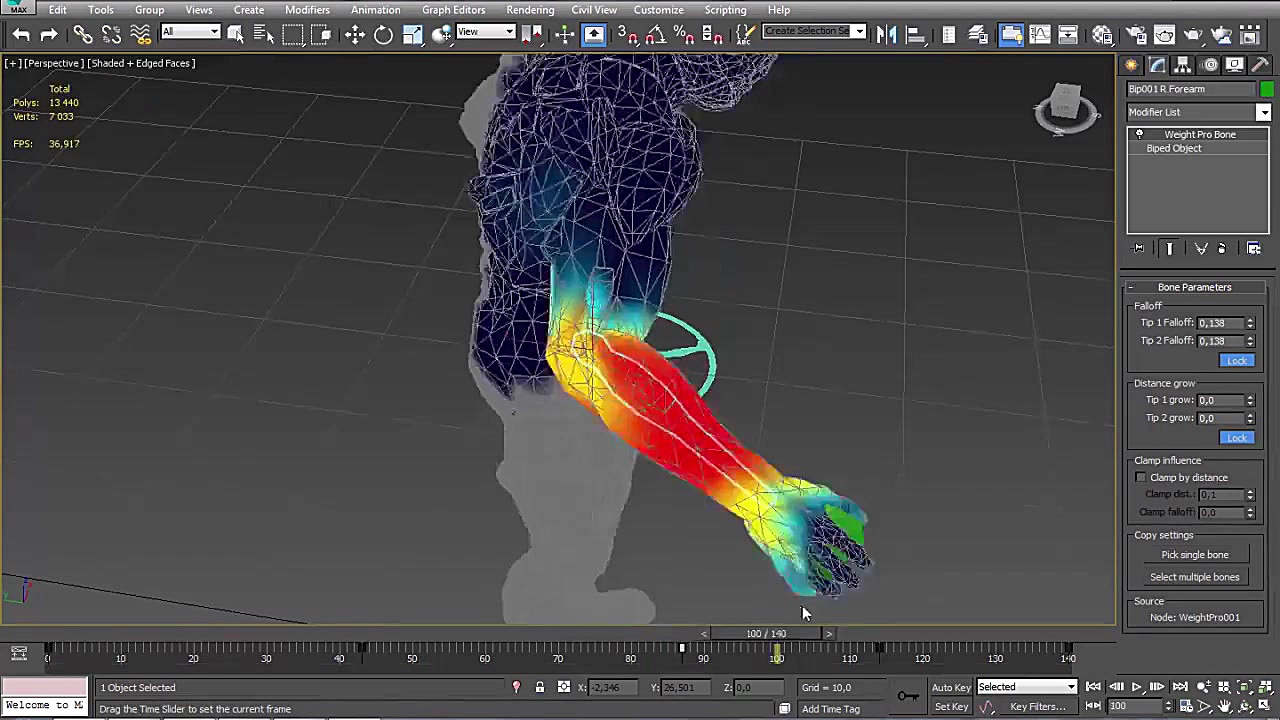The width and height of the screenshot is (1280, 720).
Task: Click Pick single bone button
Action: (1195, 555)
